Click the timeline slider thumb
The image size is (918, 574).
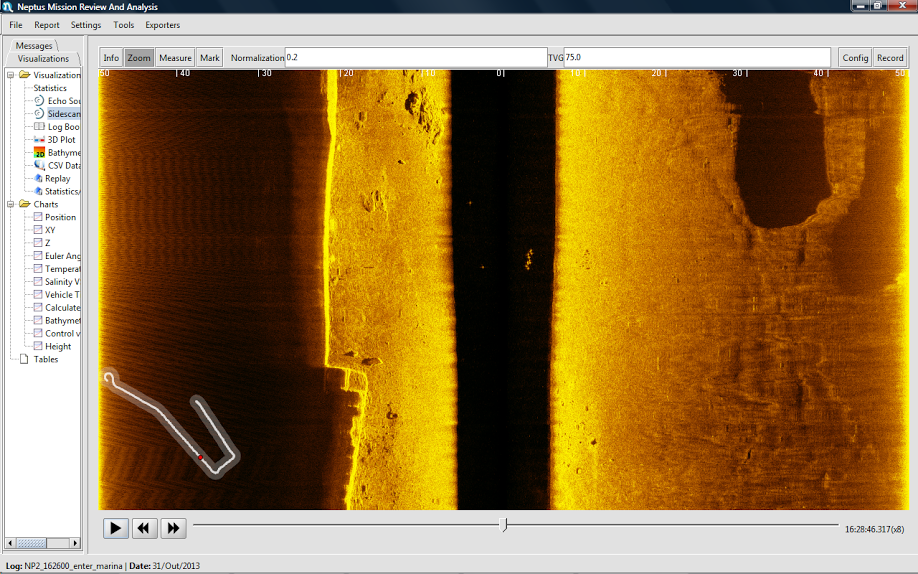pyautogui.click(x=503, y=525)
